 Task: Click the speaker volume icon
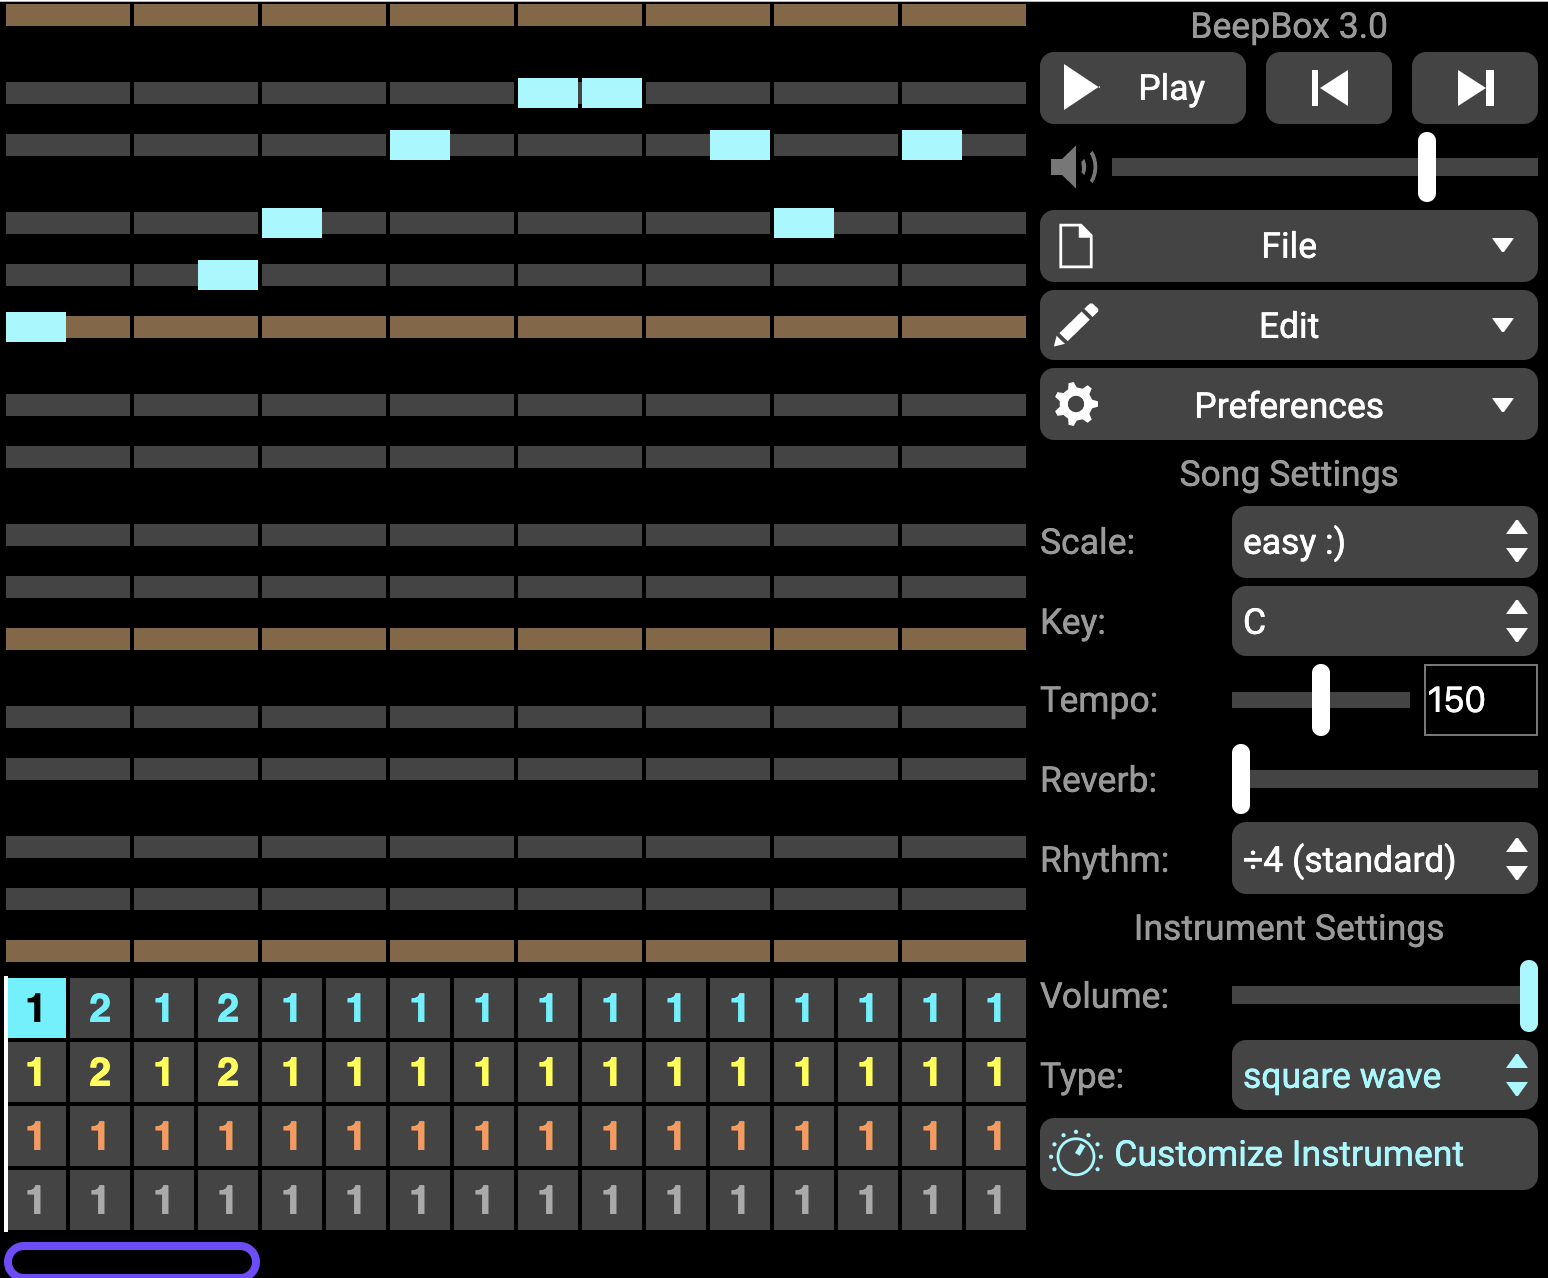coord(1073,167)
